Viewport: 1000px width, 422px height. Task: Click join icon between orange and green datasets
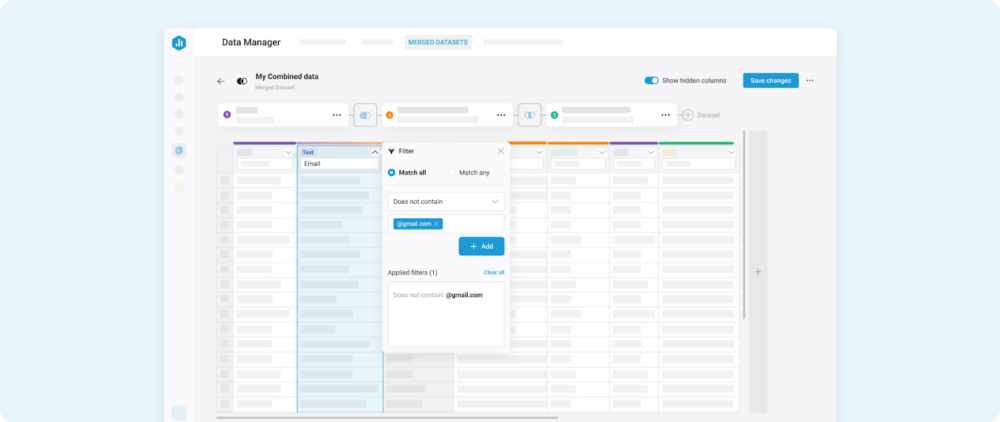pyautogui.click(x=529, y=115)
